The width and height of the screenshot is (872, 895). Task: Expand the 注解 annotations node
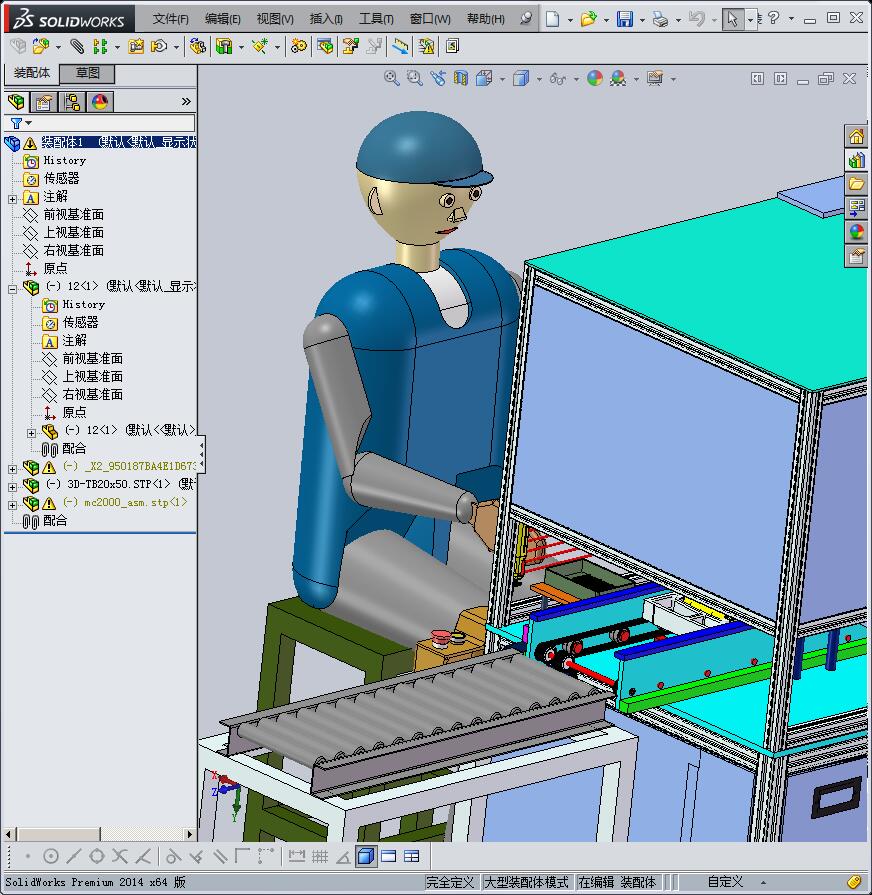[13, 199]
